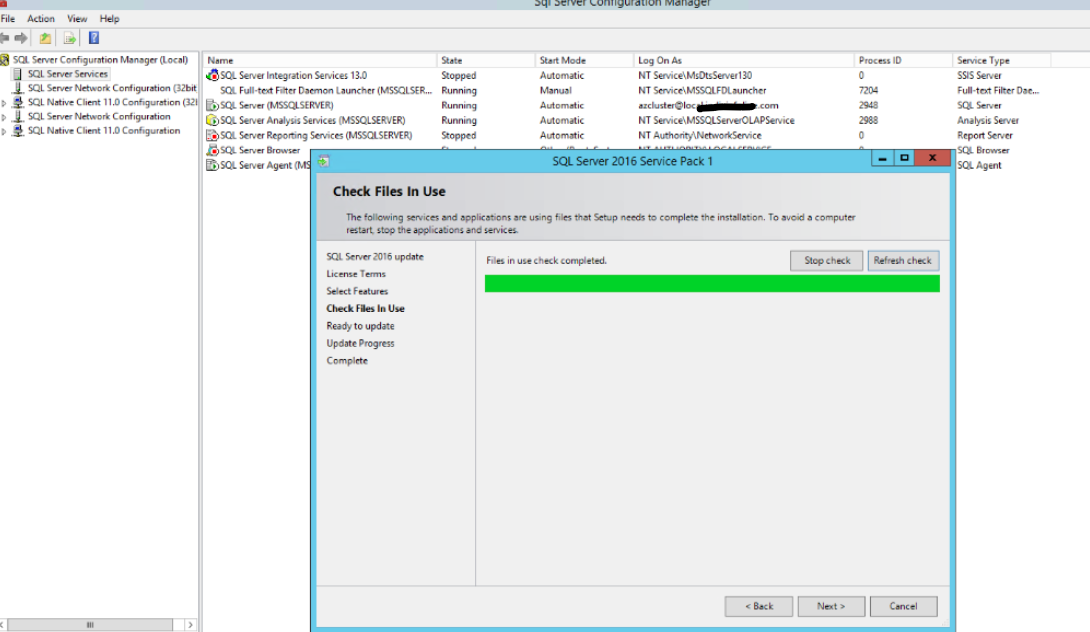Select SQL Server Network Configuration (32bit) text
The height and width of the screenshot is (632, 1090).
pyautogui.click(x=112, y=88)
